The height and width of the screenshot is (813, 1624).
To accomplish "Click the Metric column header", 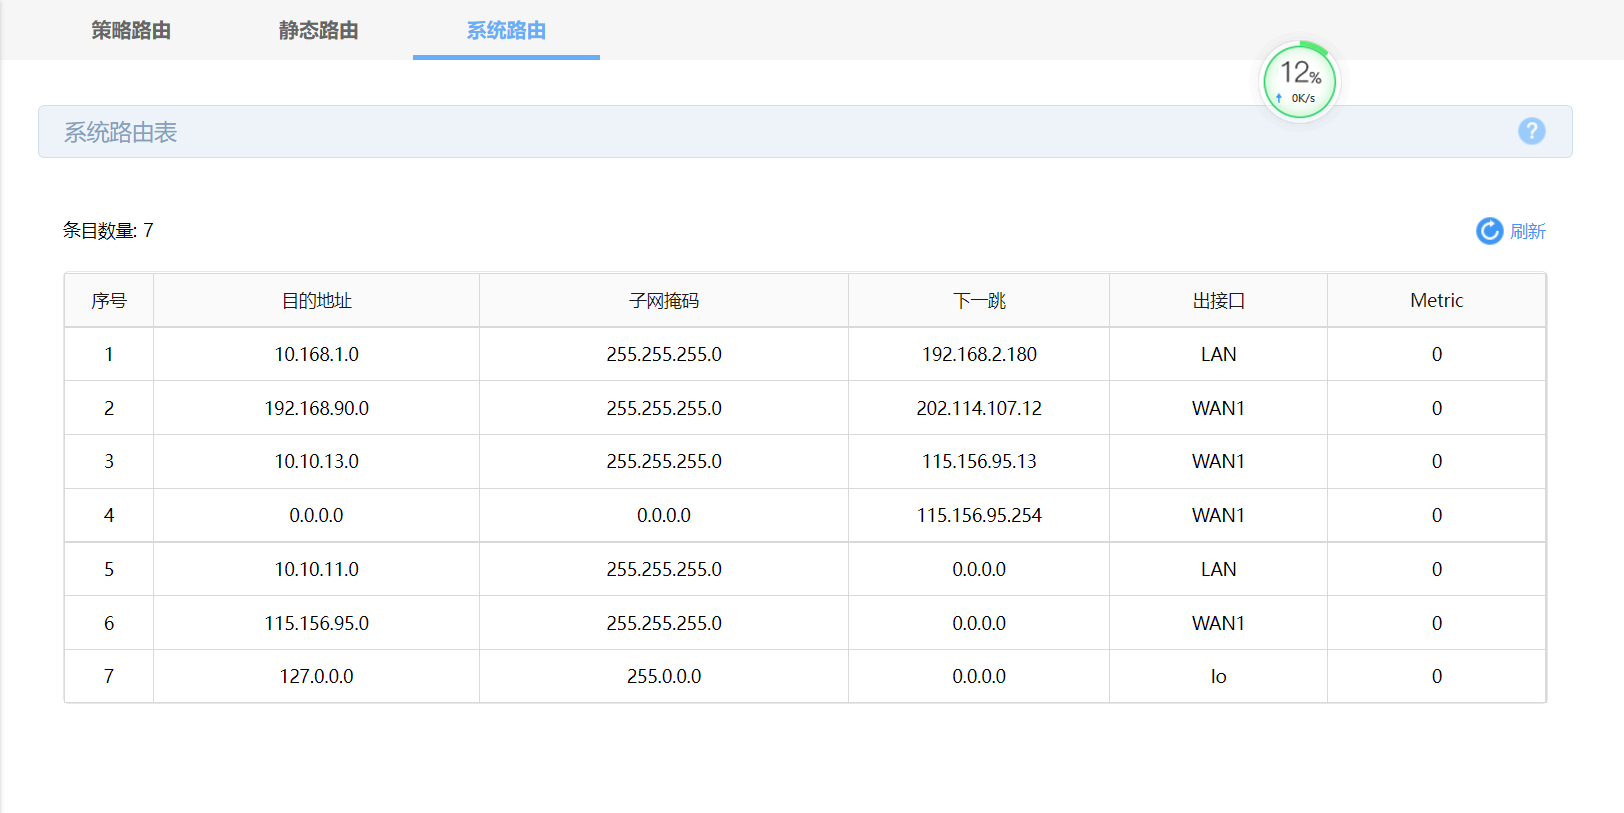I will (x=1436, y=300).
